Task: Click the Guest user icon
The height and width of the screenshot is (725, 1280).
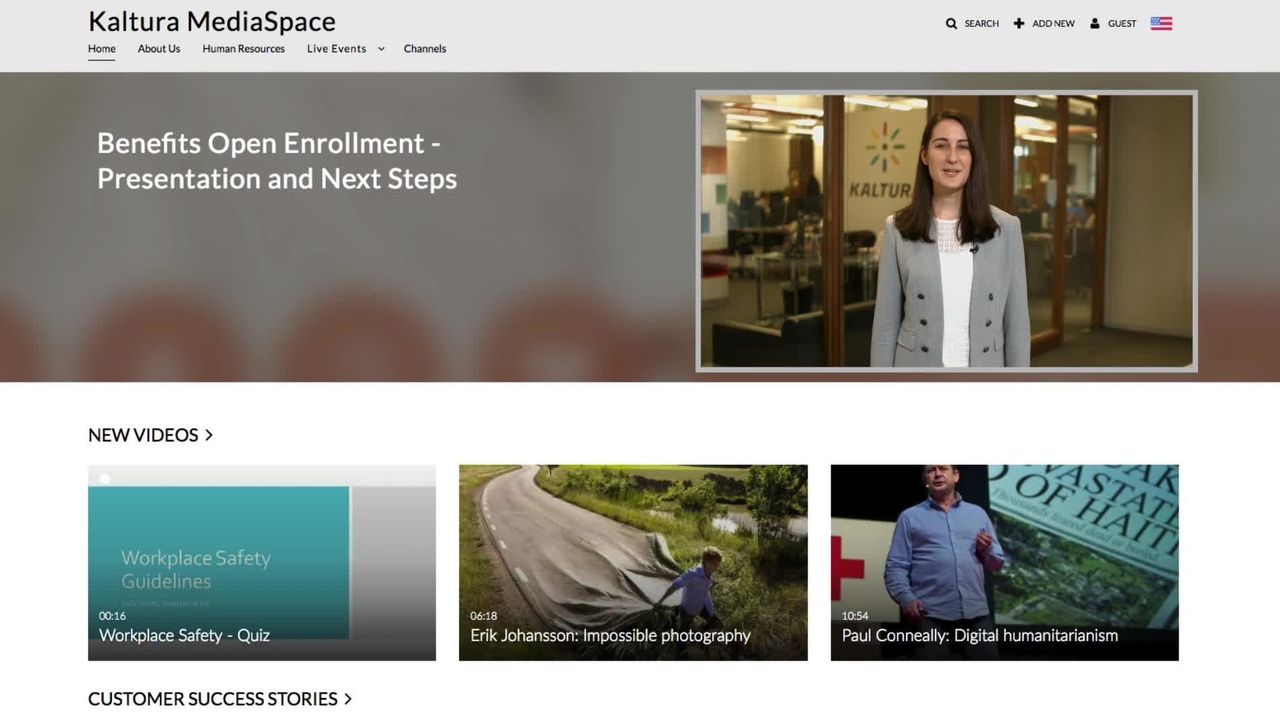Action: click(x=1095, y=23)
